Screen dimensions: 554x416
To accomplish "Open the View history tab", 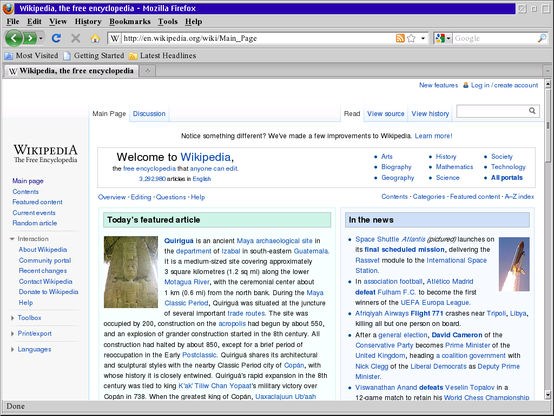I will [x=430, y=113].
